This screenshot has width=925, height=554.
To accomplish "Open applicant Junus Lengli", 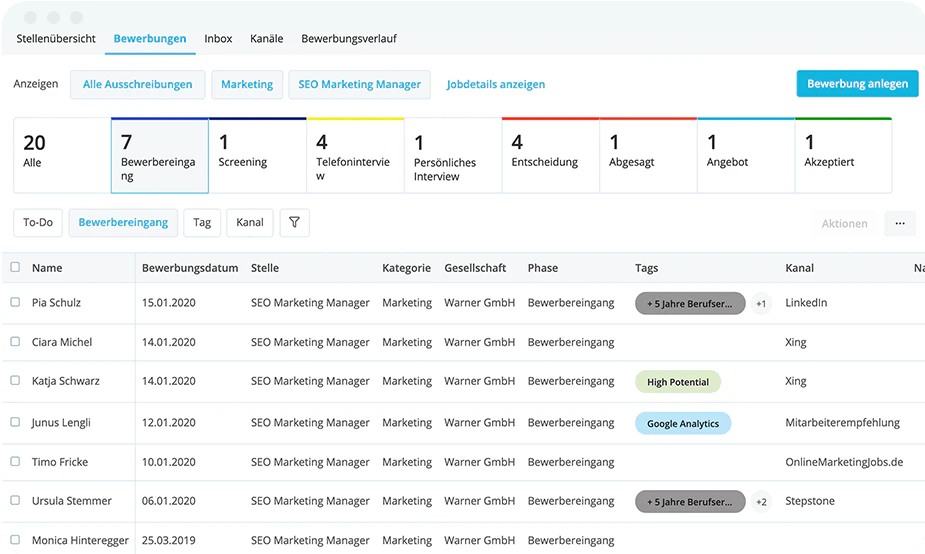I will [61, 422].
